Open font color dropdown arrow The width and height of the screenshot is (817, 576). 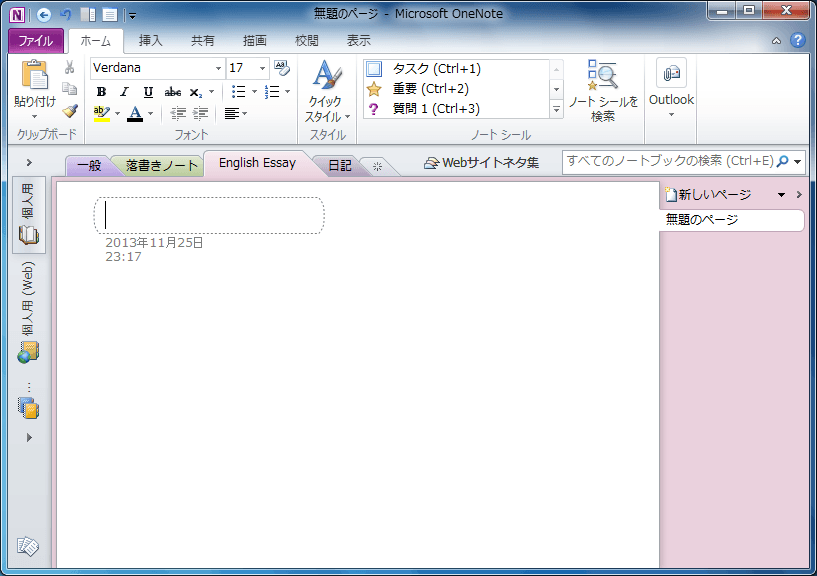point(151,113)
